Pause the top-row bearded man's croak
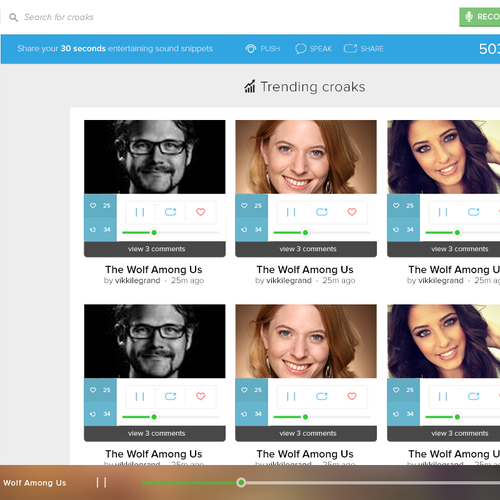 140,212
